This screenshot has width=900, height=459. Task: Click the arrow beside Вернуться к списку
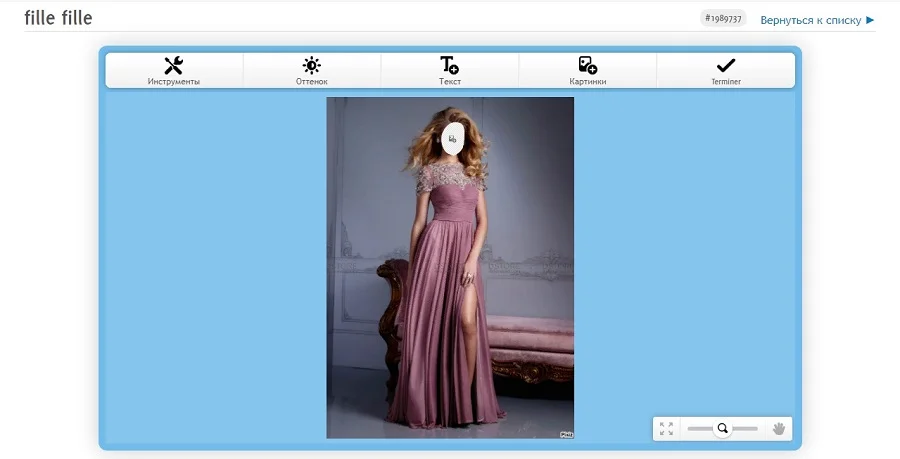pyautogui.click(x=870, y=20)
